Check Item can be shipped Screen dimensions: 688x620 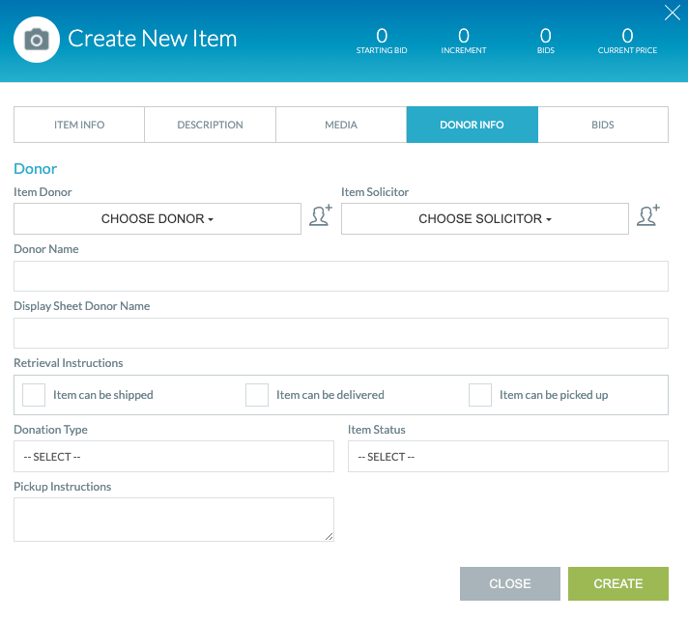click(x=34, y=395)
